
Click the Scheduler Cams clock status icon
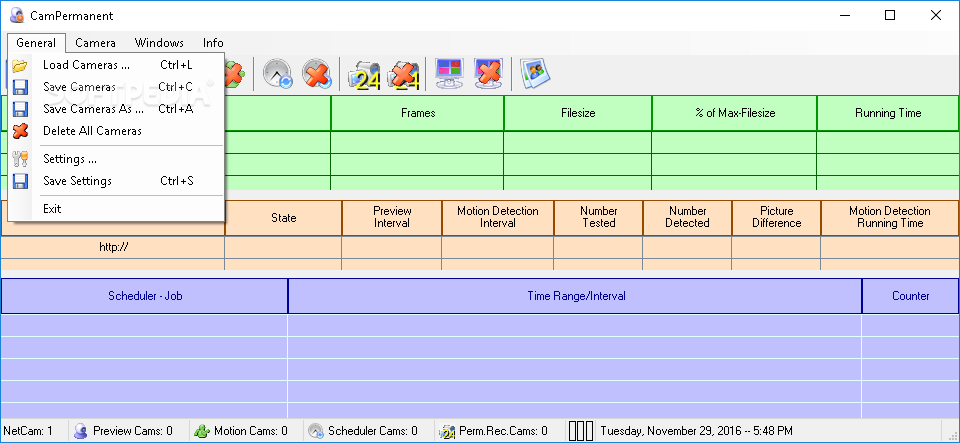pos(316,431)
